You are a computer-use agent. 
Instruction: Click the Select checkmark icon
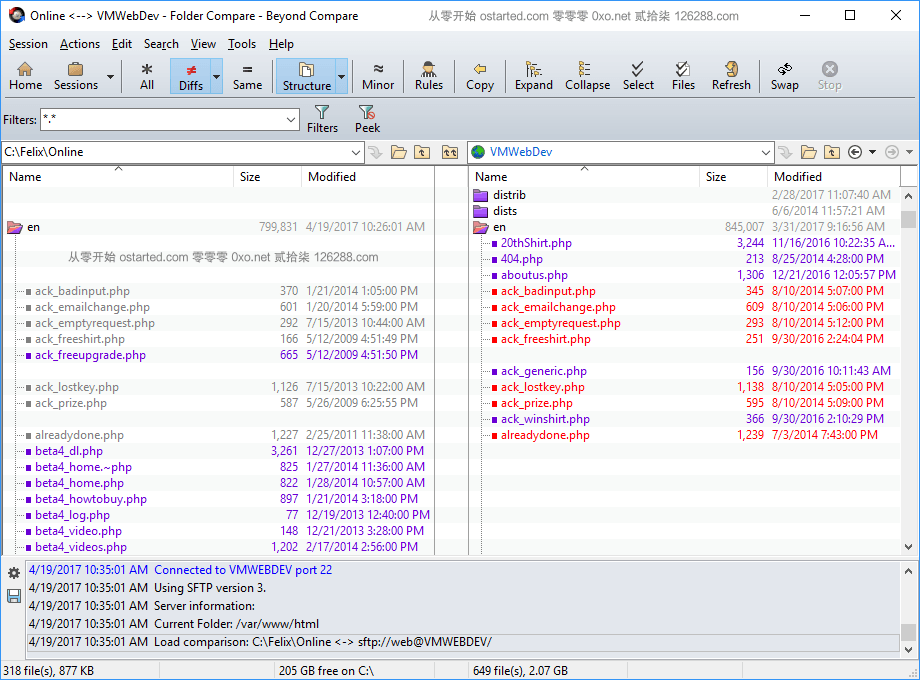coord(638,76)
